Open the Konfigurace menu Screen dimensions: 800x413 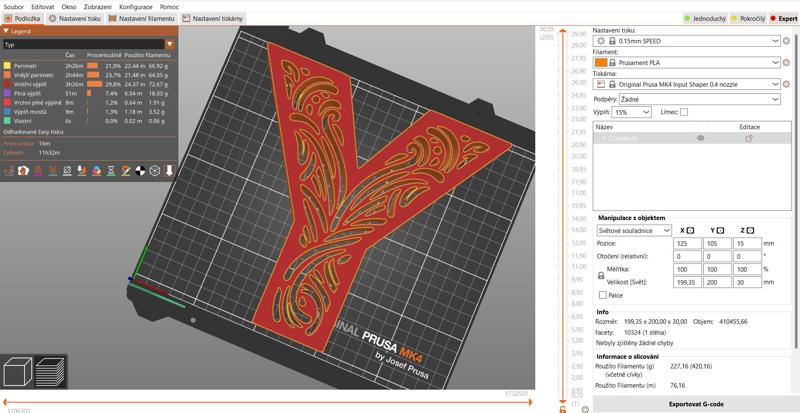136,7
